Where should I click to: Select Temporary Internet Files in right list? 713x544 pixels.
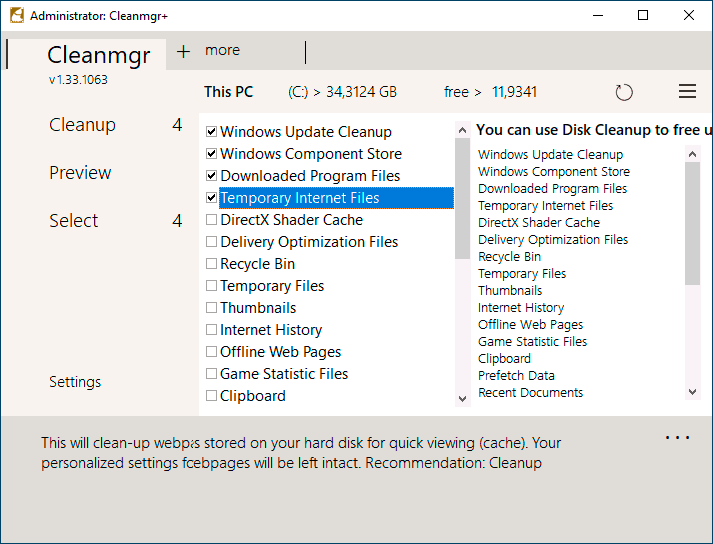tap(545, 206)
